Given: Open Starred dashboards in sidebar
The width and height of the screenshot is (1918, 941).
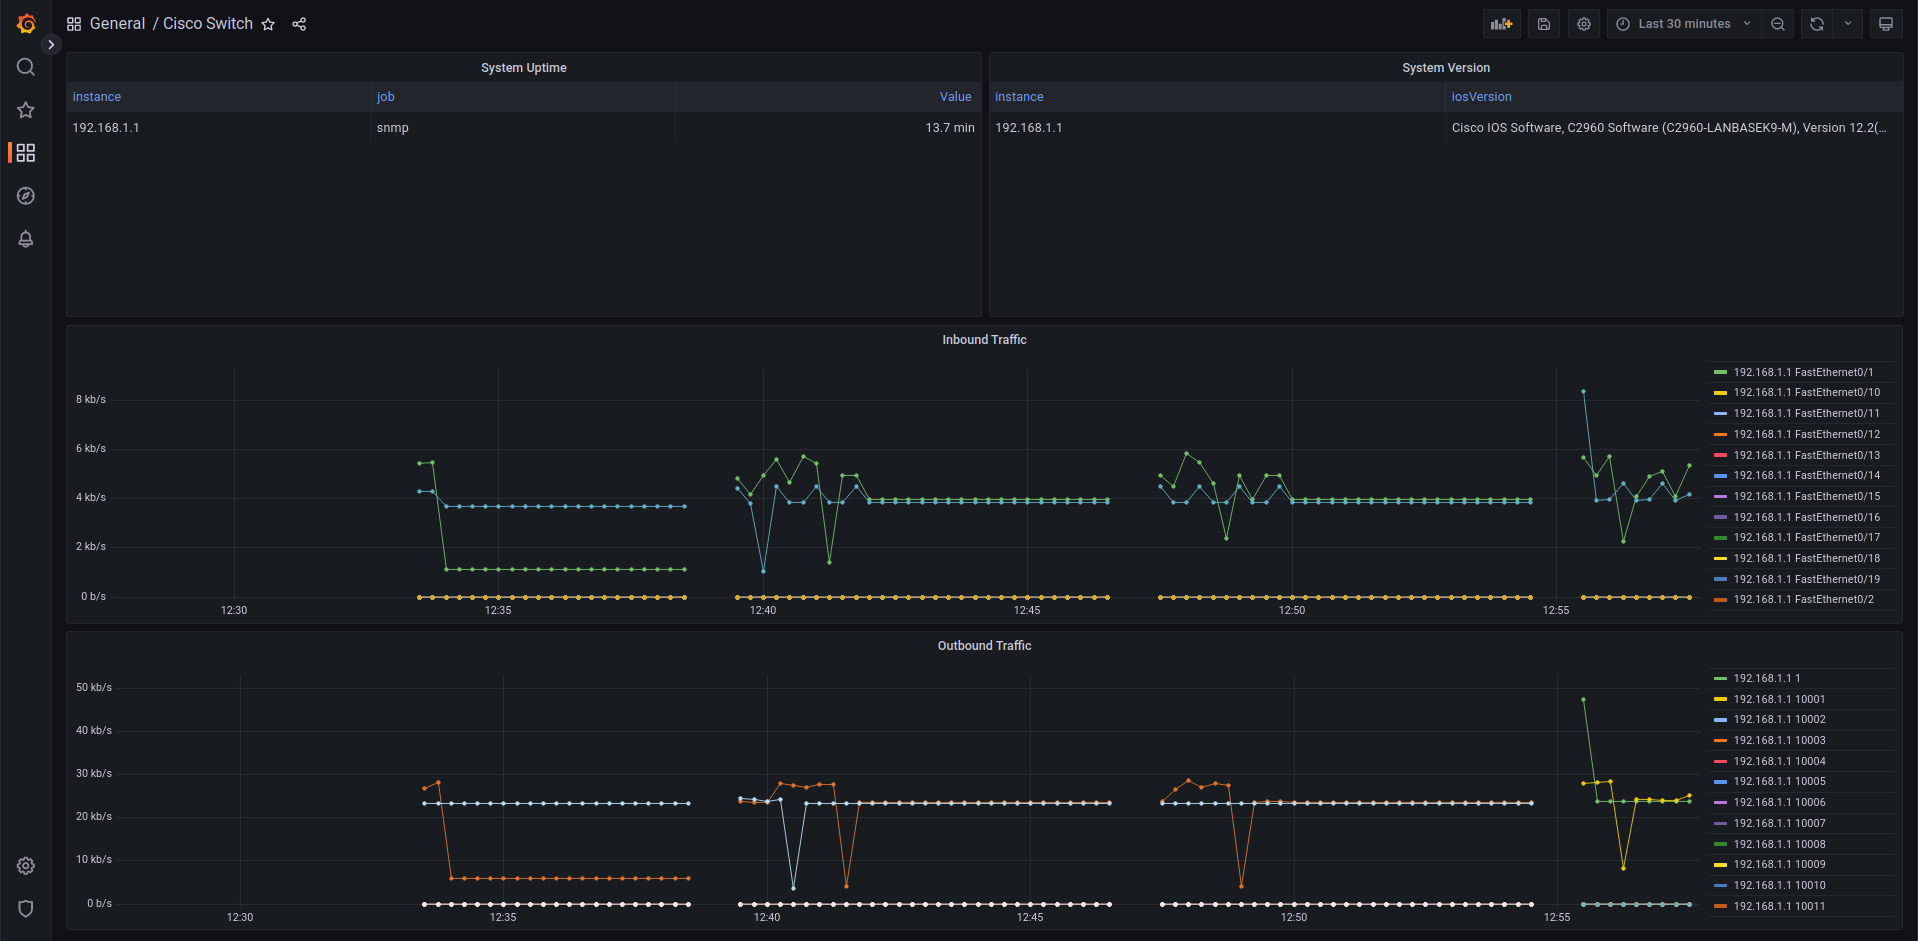Looking at the screenshot, I should coord(26,110).
